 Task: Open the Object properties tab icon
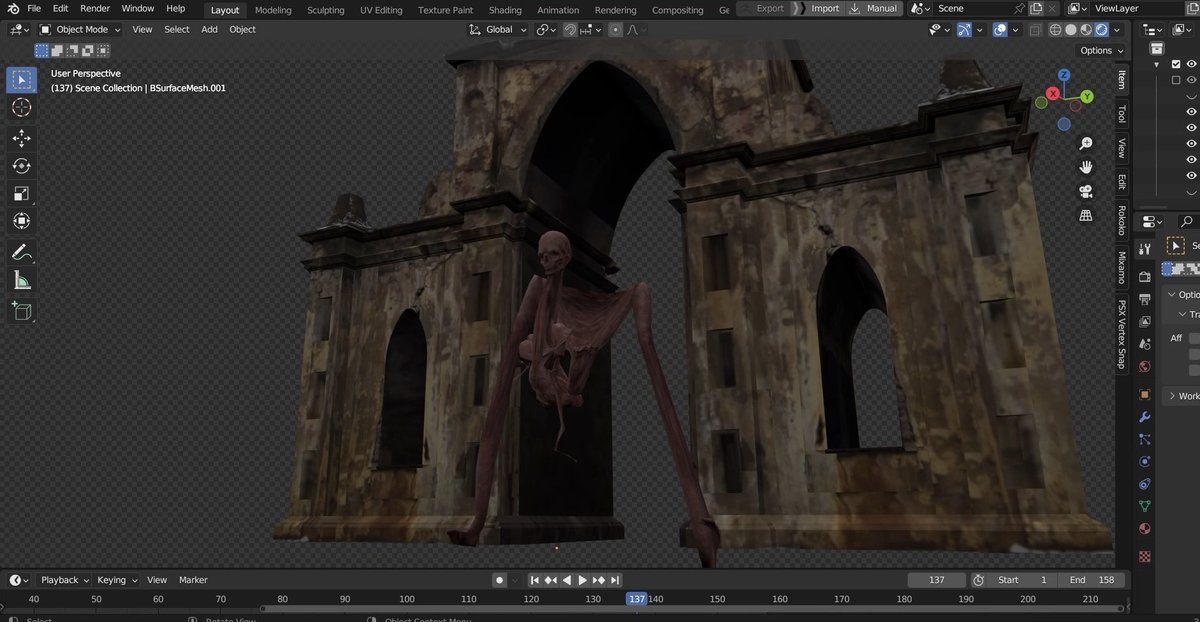(1145, 394)
